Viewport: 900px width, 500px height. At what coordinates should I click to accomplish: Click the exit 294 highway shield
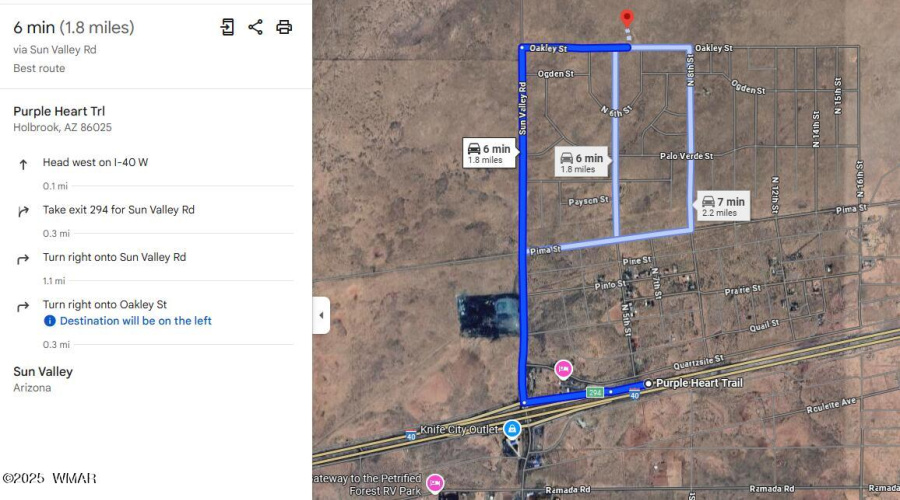coord(595,393)
